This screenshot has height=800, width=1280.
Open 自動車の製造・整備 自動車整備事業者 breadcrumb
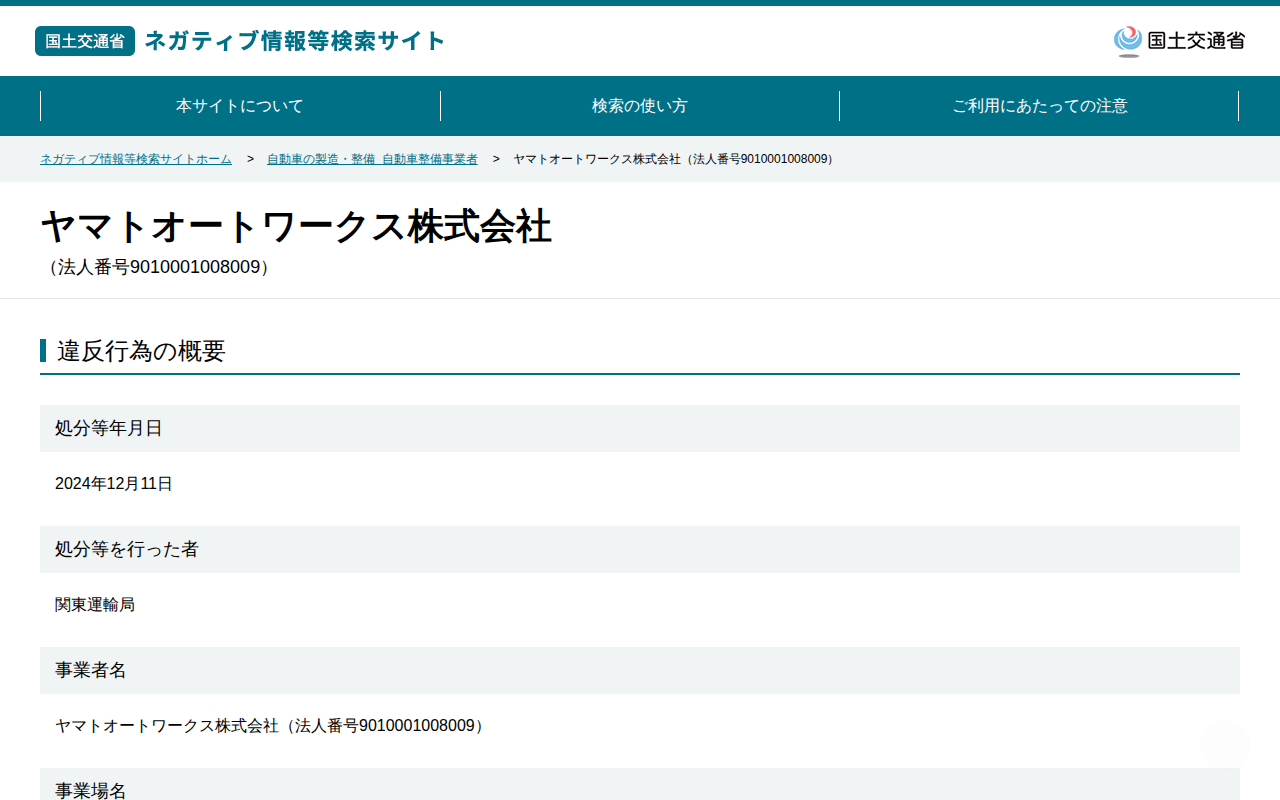[x=372, y=159]
